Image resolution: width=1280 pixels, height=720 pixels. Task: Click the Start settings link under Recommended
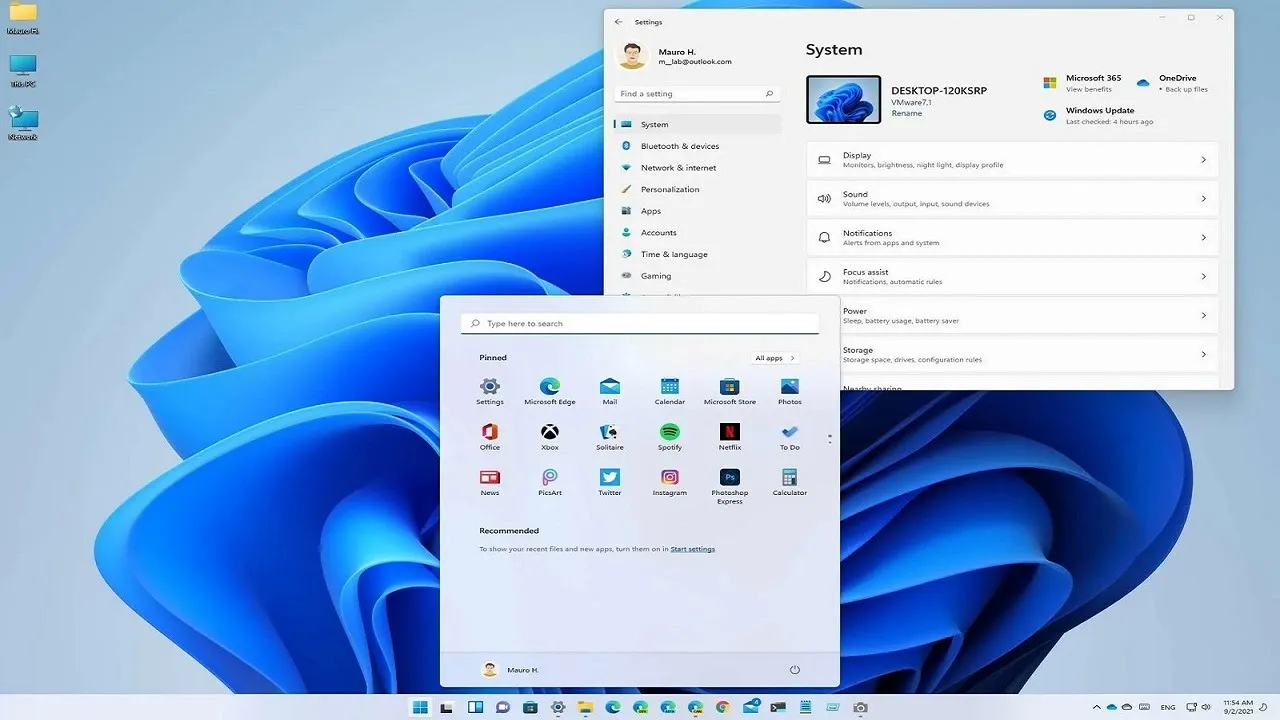point(693,549)
